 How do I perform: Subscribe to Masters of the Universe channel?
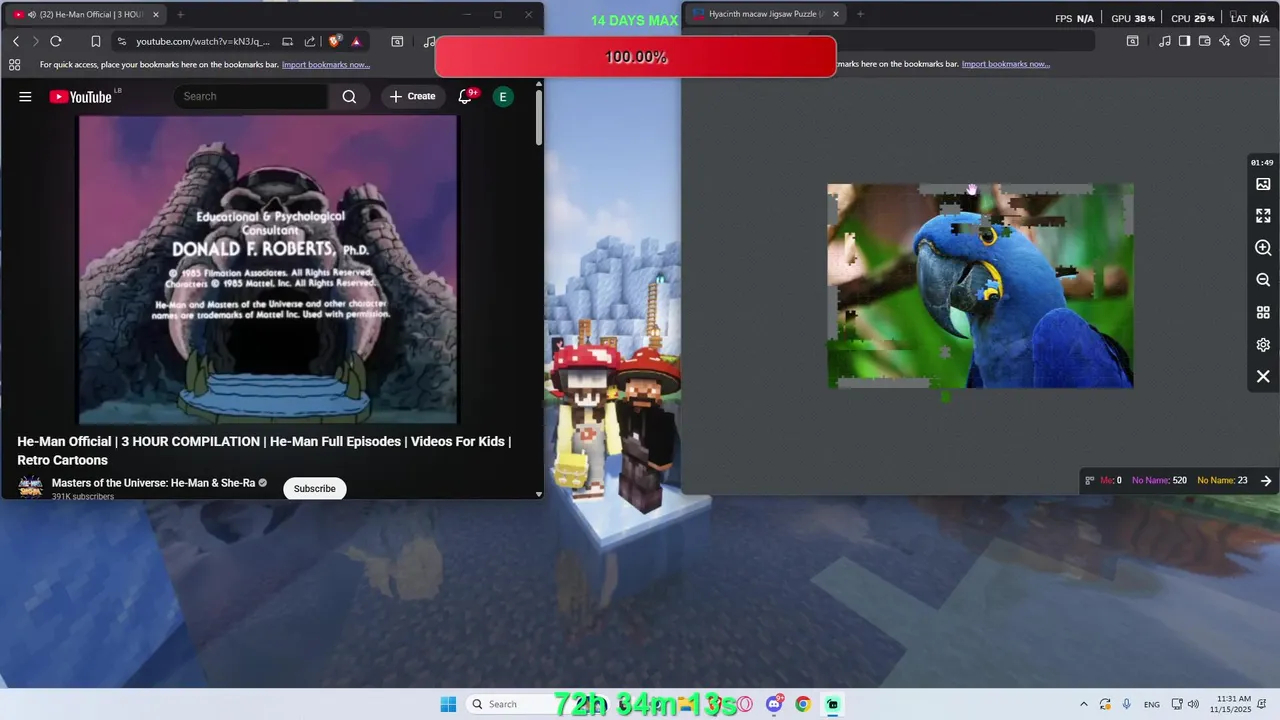point(314,488)
